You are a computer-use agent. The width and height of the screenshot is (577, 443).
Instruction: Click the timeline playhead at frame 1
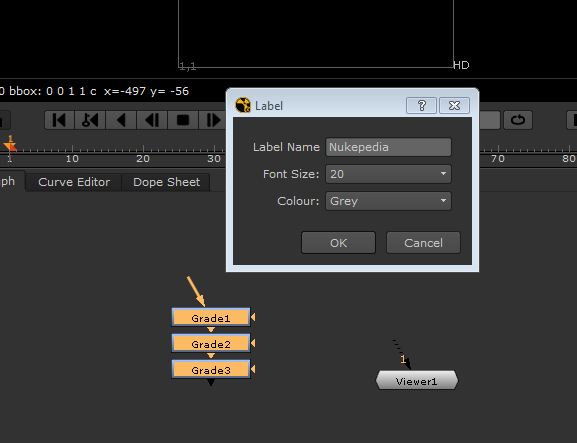(10, 145)
